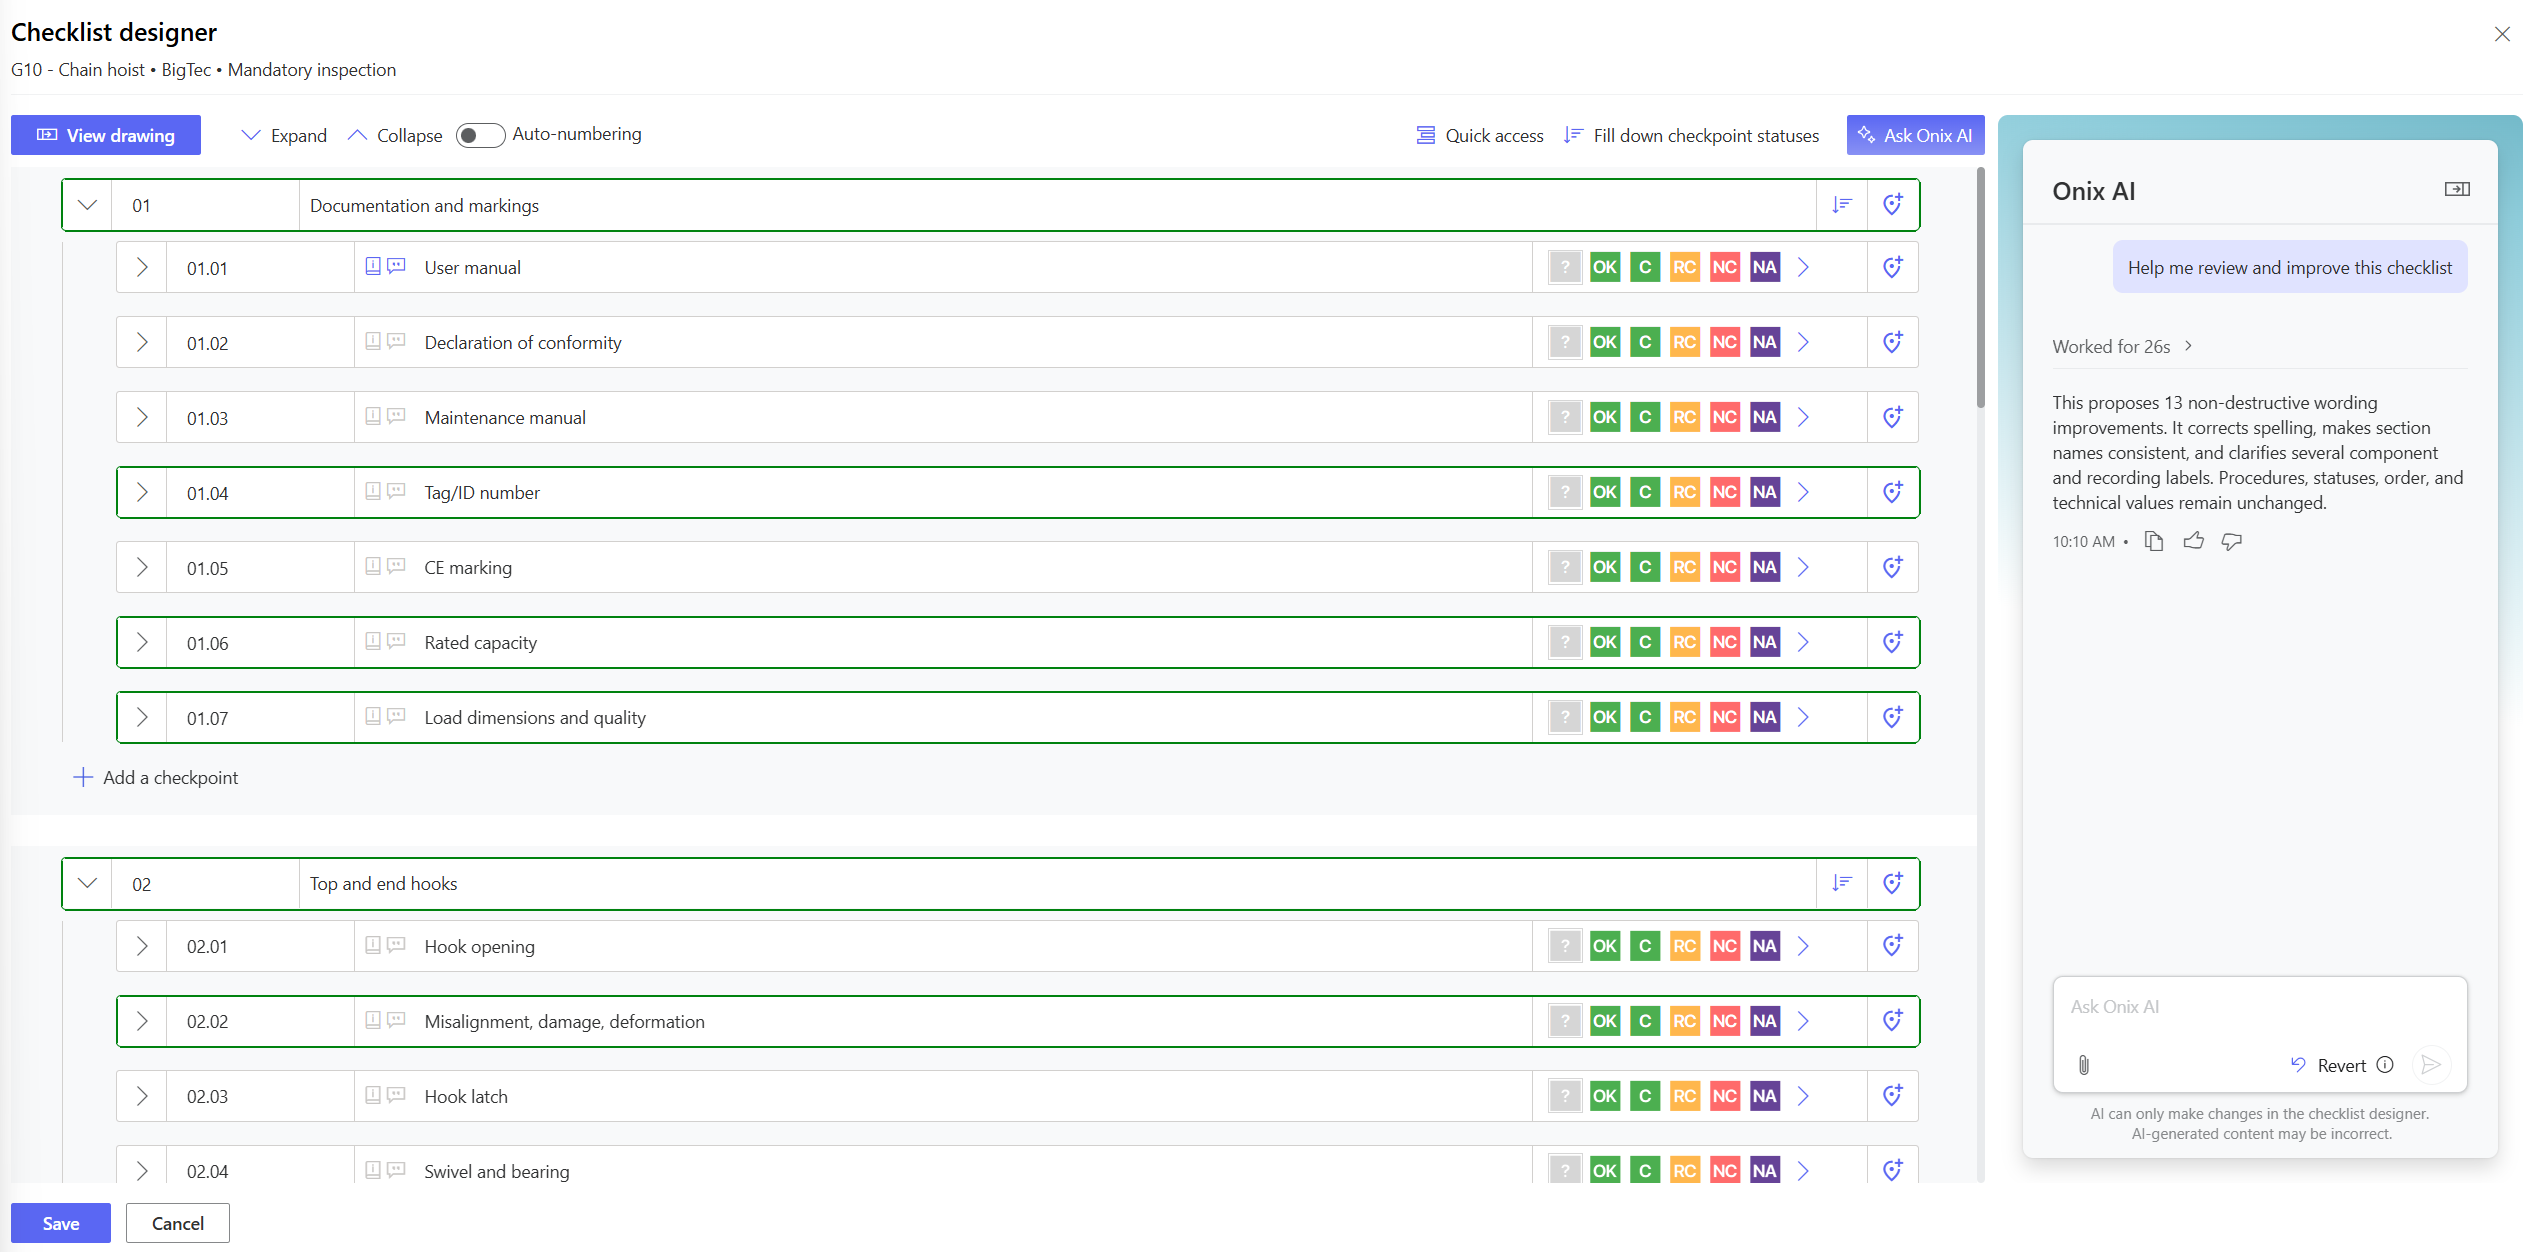Toggle OK status on User manual row
Image resolution: width=2532 pixels, height=1252 pixels.
pos(1605,267)
